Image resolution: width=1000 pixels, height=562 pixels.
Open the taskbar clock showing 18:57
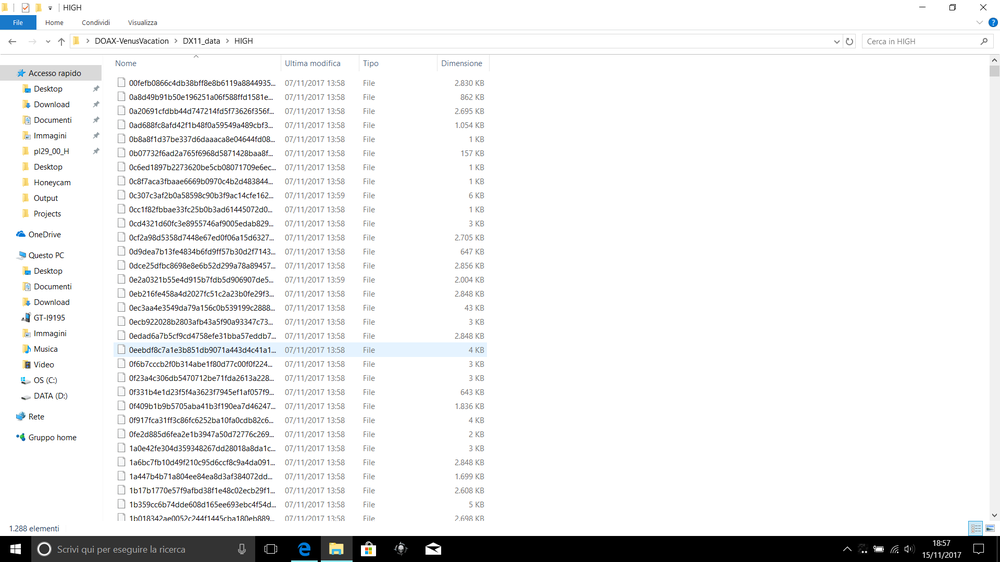[941, 549]
